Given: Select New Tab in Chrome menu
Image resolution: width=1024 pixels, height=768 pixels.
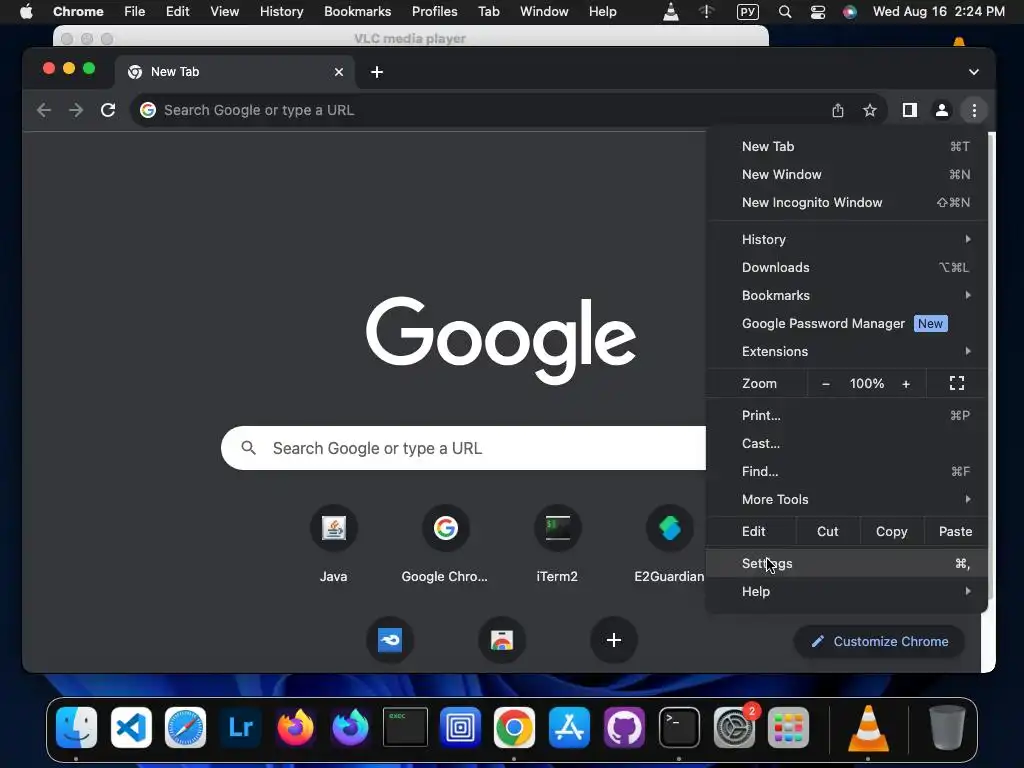Looking at the screenshot, I should (846, 146).
